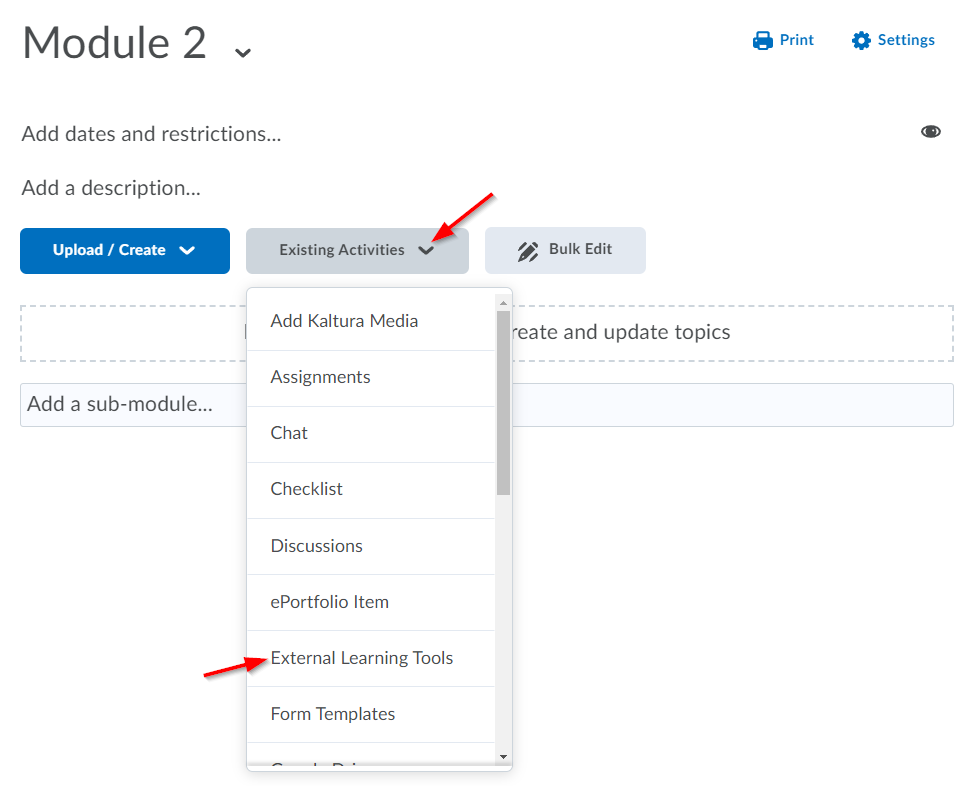Collapse the Existing Activities dropdown

(357, 250)
